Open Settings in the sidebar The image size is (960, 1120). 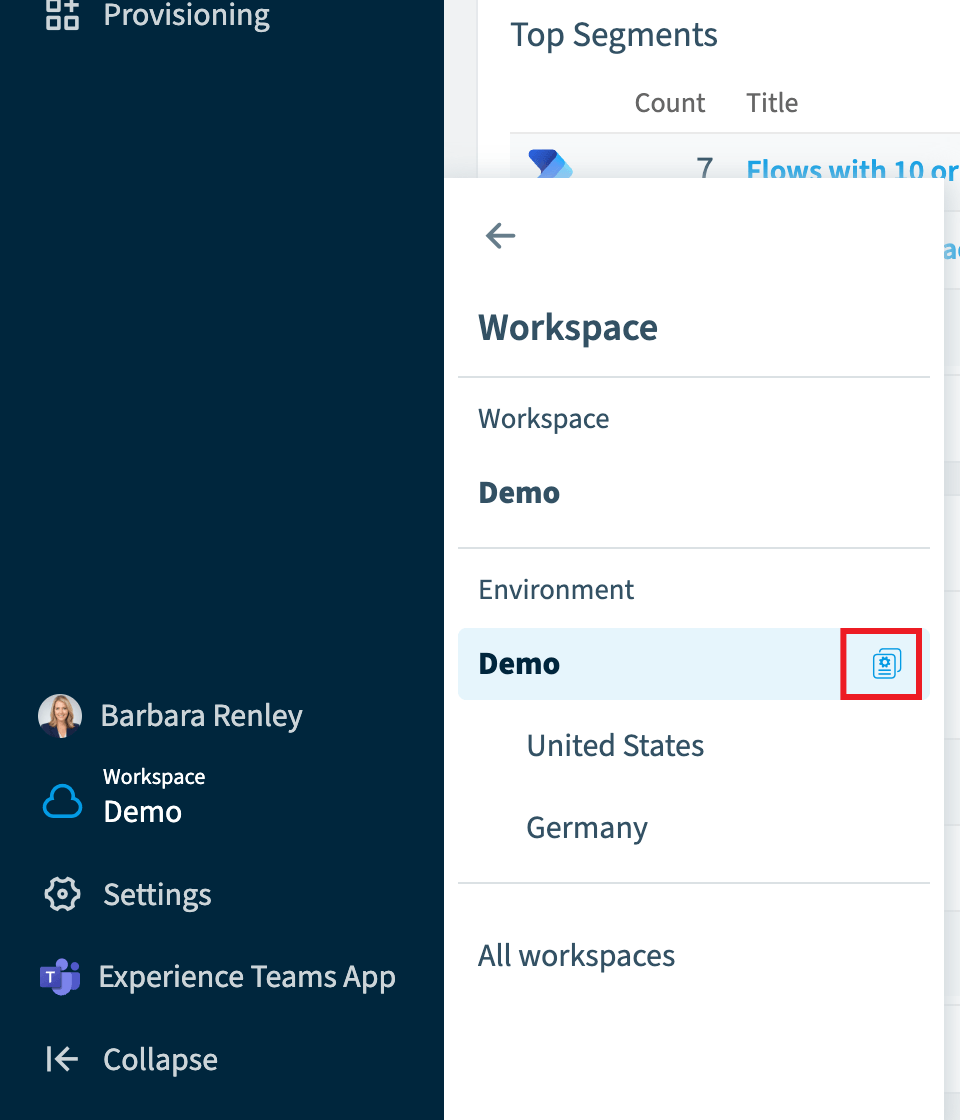[157, 894]
